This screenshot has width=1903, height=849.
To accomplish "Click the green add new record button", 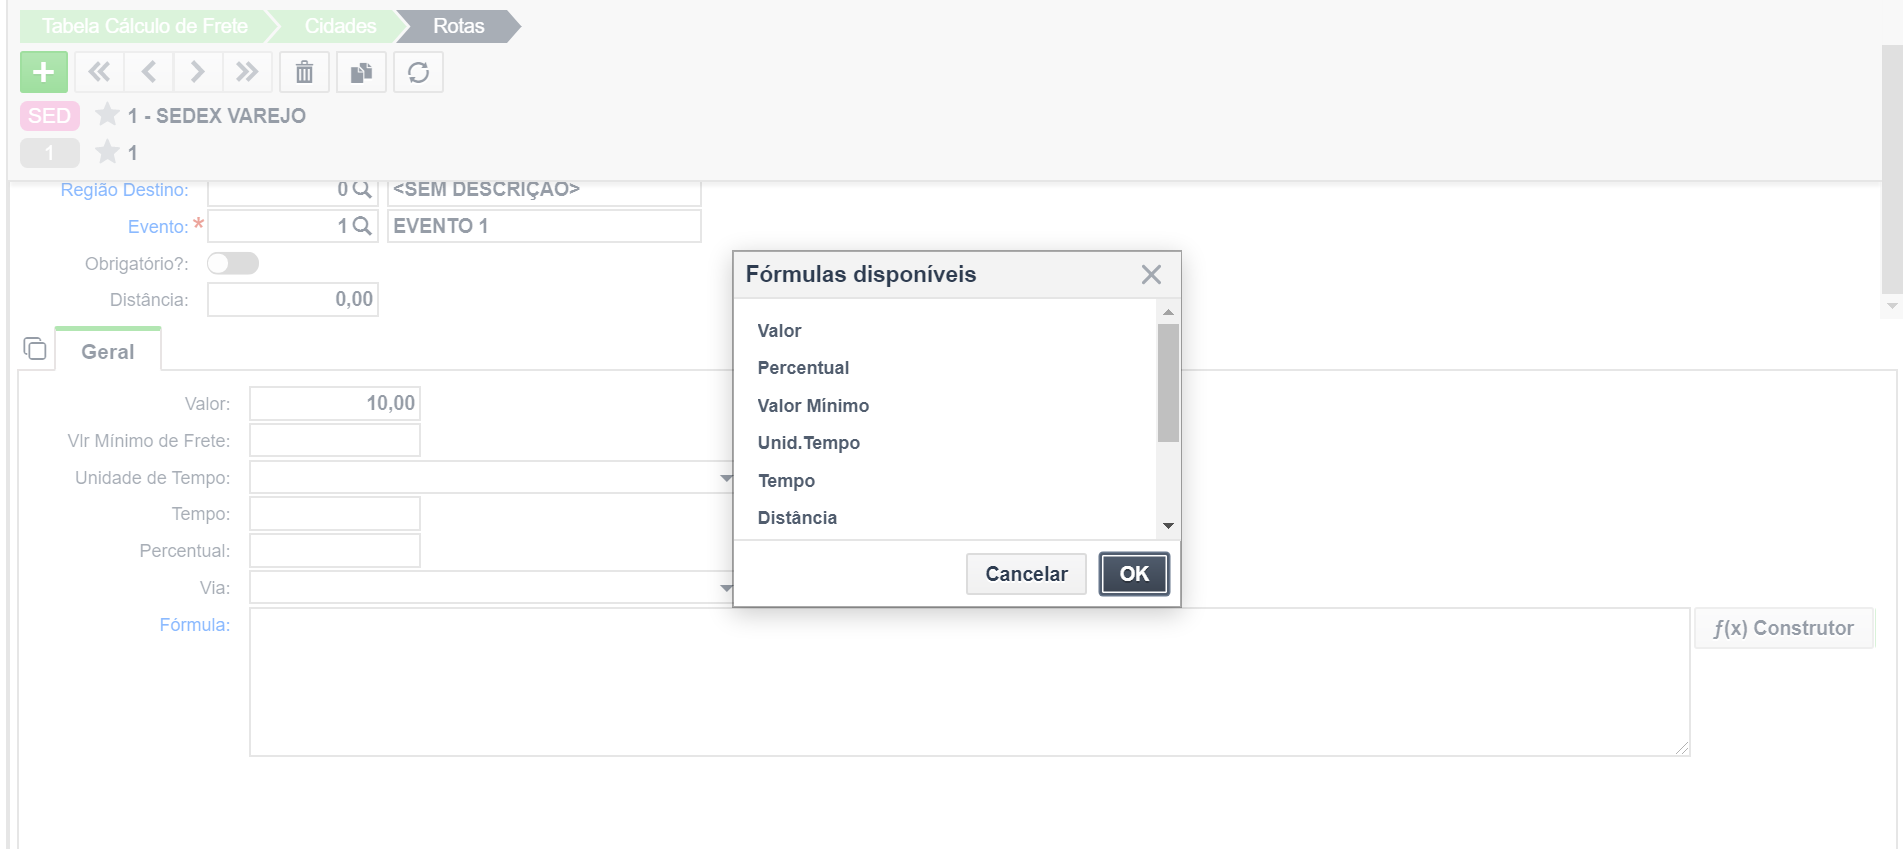I will pos(43,72).
